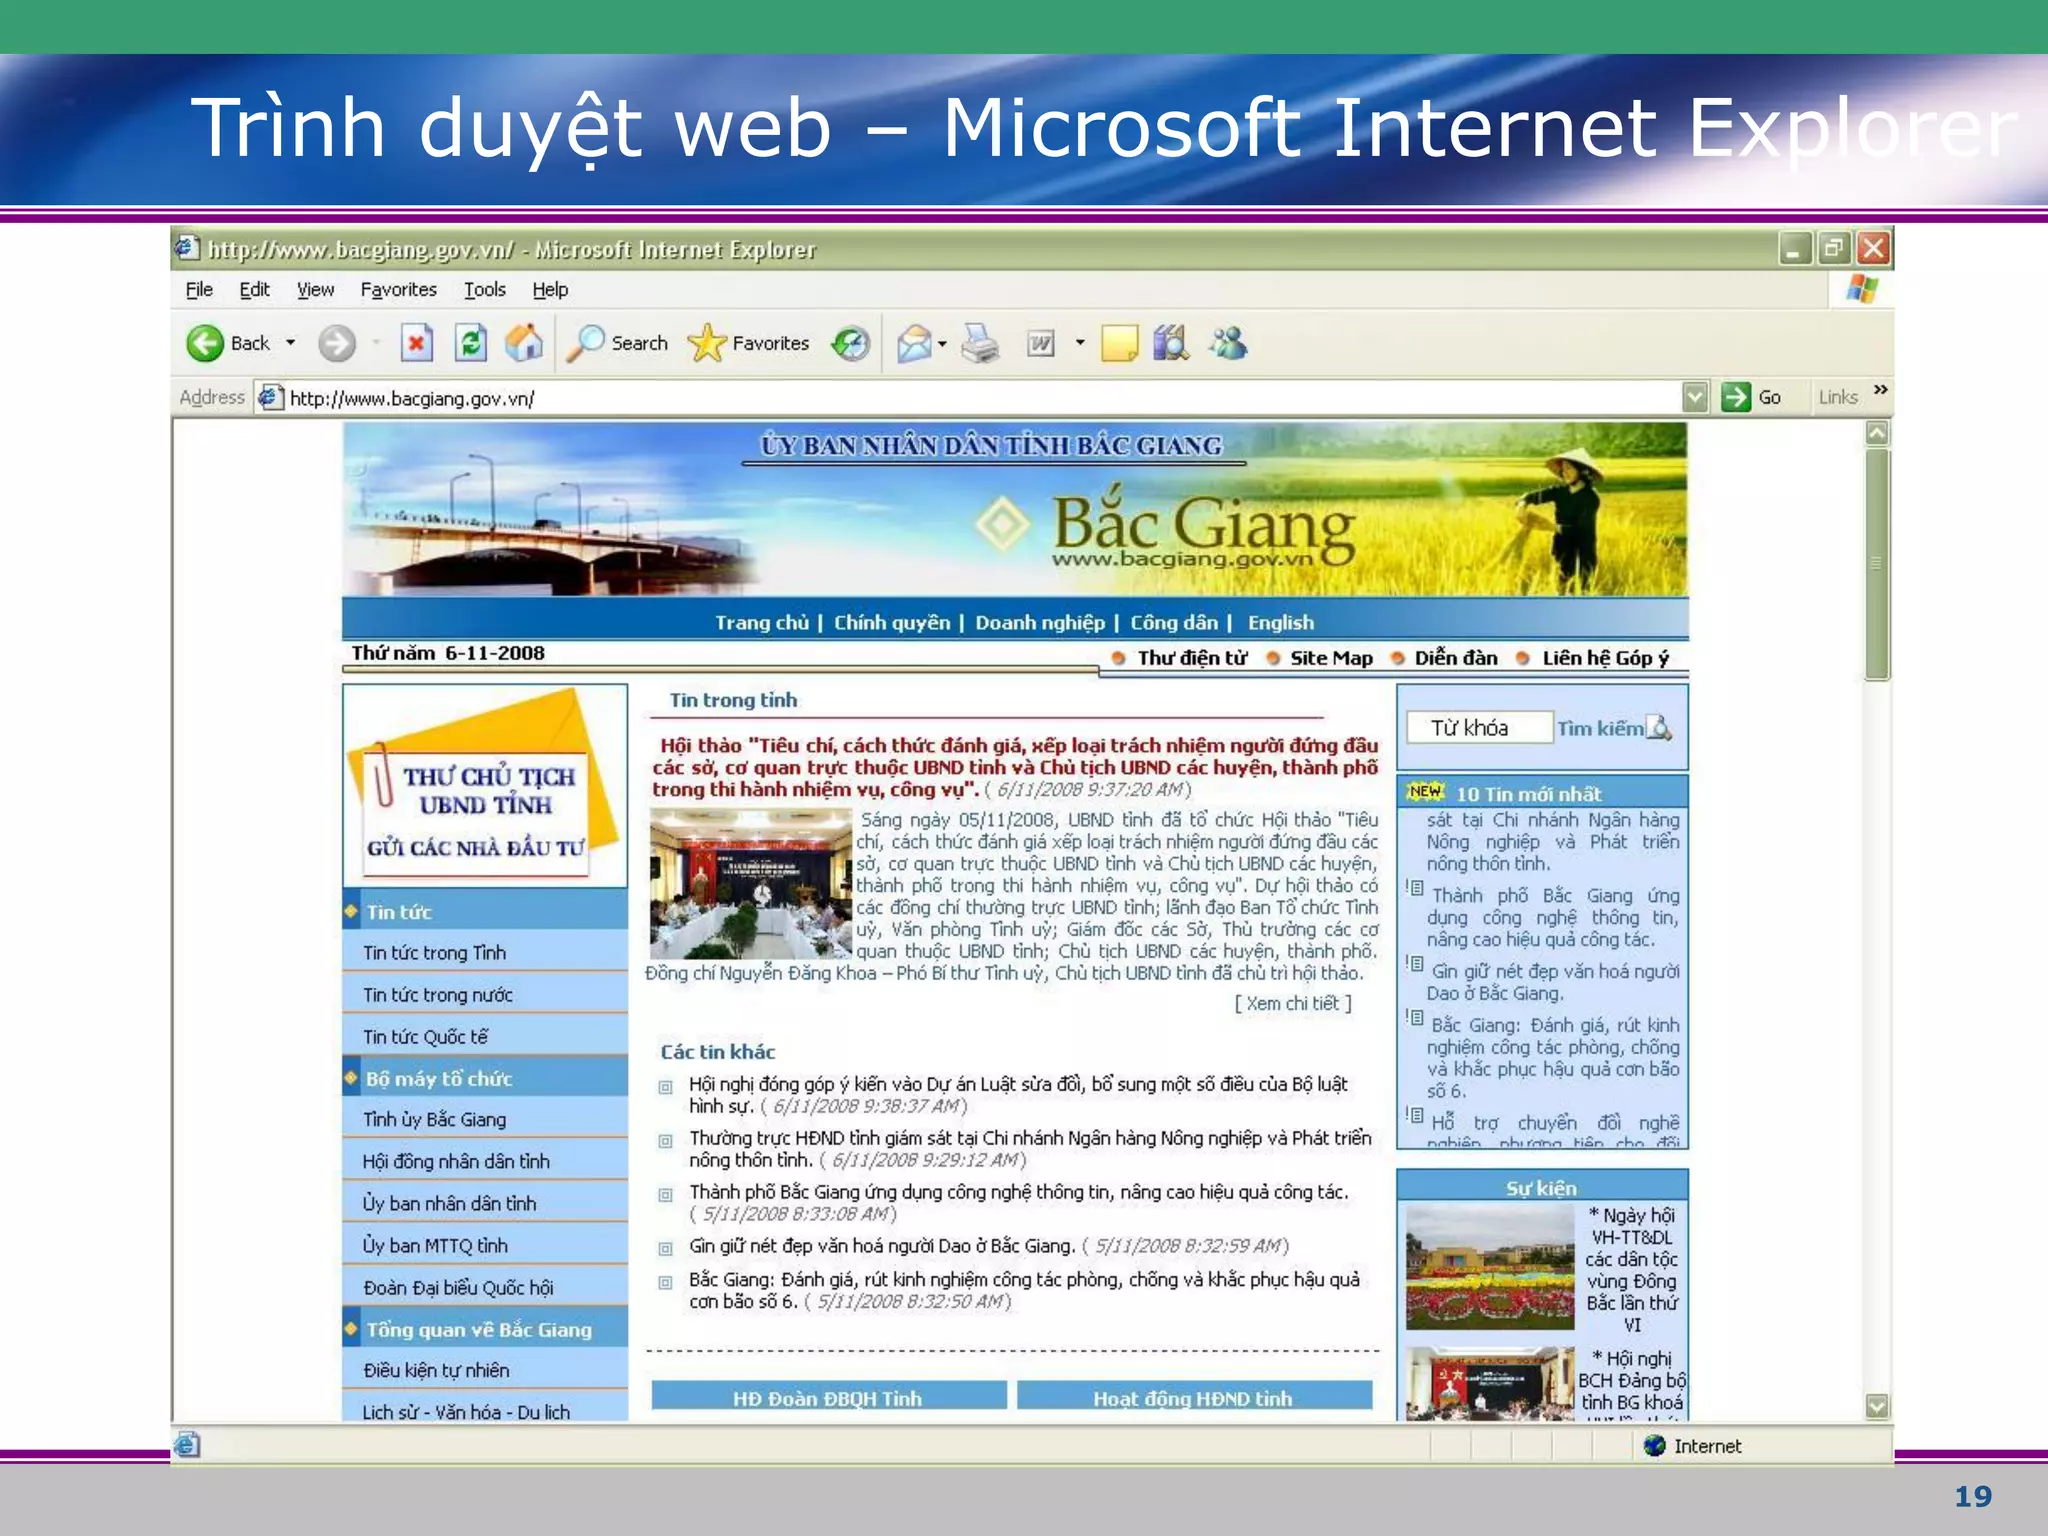This screenshot has height=1536, width=2048.
Task: Open Edit with Word dropdown arrow
Action: (x=1080, y=343)
